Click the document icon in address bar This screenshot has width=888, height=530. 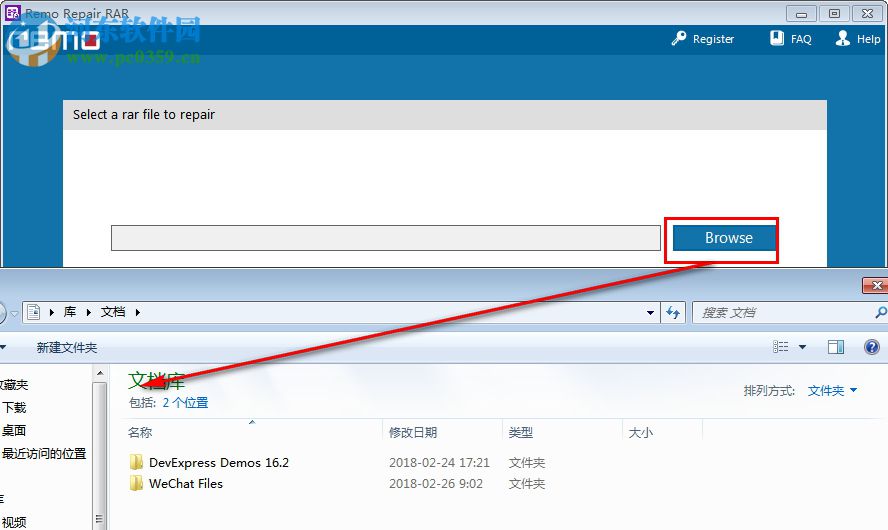33,312
